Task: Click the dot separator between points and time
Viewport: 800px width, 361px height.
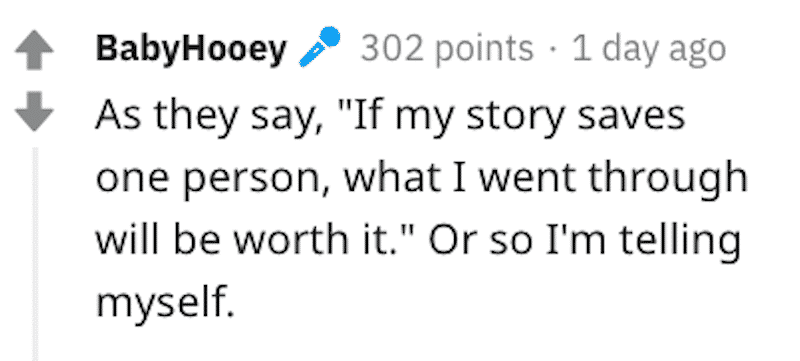Action: pyautogui.click(x=553, y=51)
